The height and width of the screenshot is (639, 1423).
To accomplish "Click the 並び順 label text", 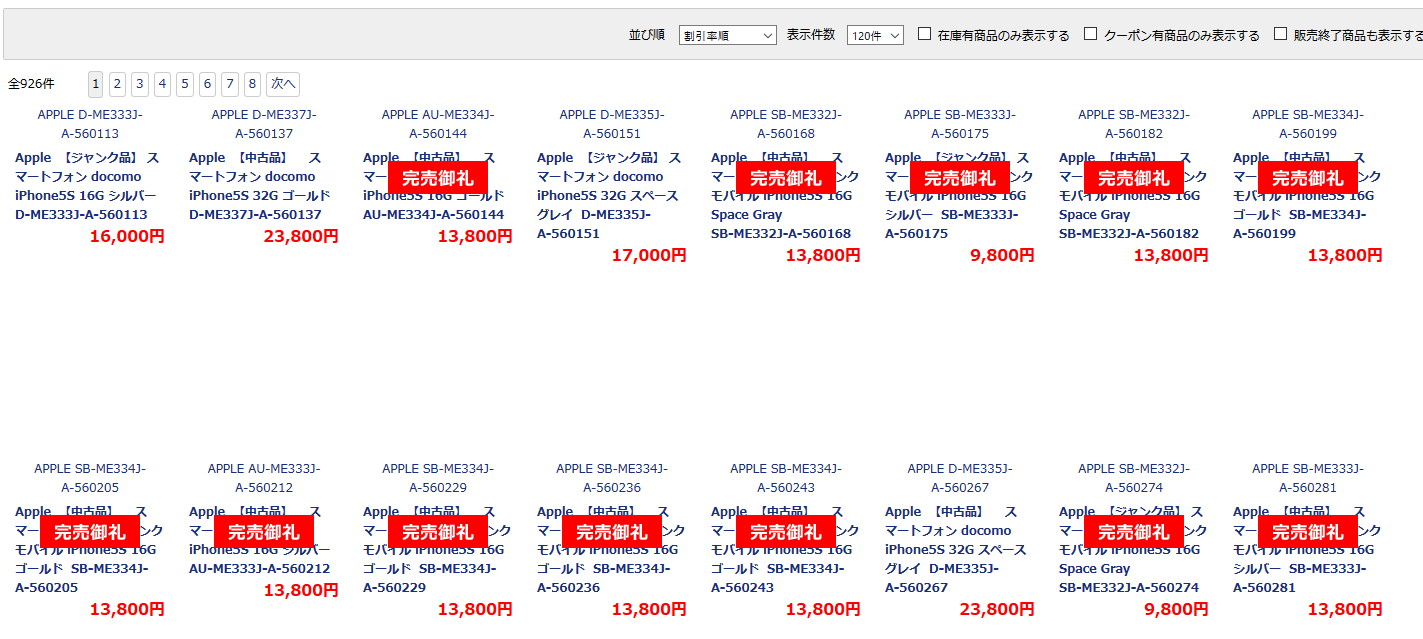I will coord(646,35).
